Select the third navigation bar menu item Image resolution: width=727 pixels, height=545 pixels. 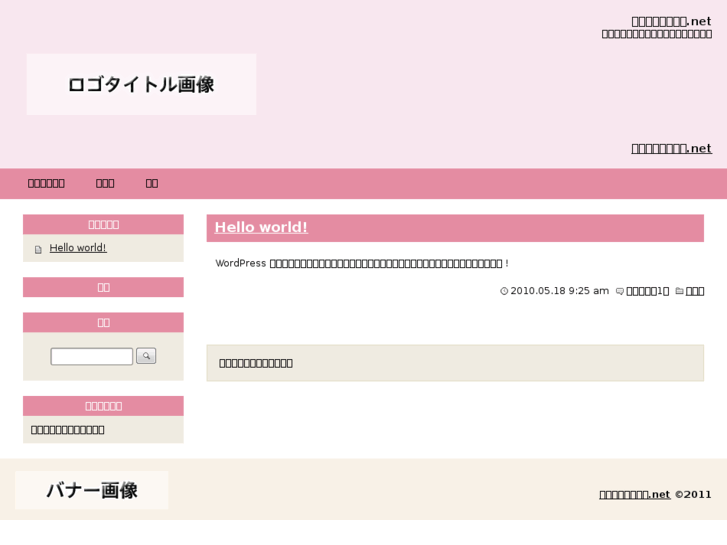[x=152, y=183]
